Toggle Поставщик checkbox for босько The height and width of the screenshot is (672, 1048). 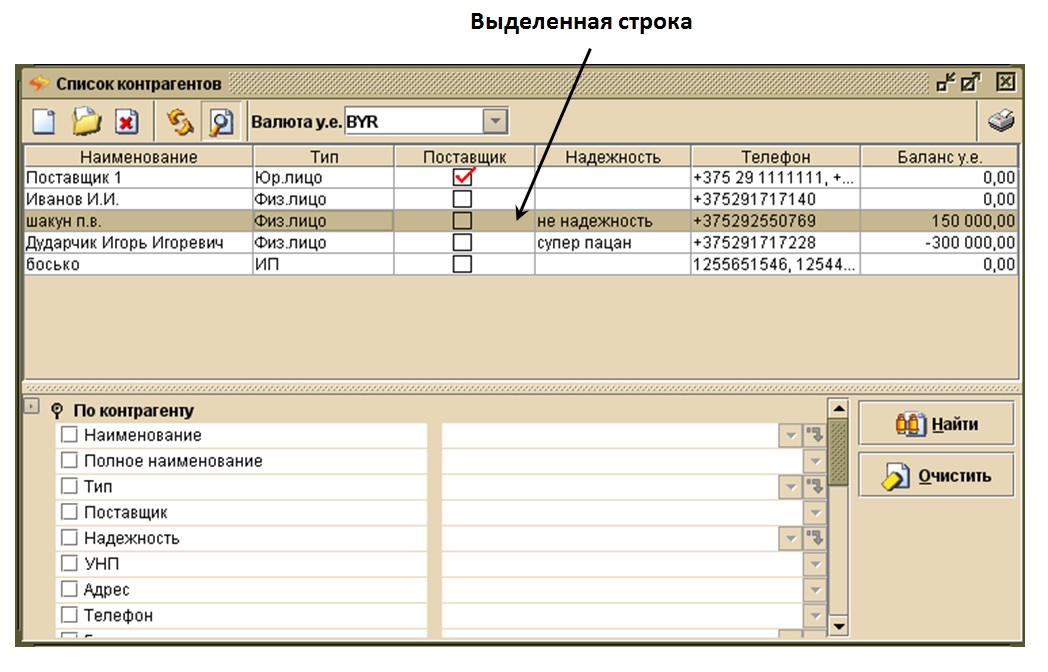[462, 264]
